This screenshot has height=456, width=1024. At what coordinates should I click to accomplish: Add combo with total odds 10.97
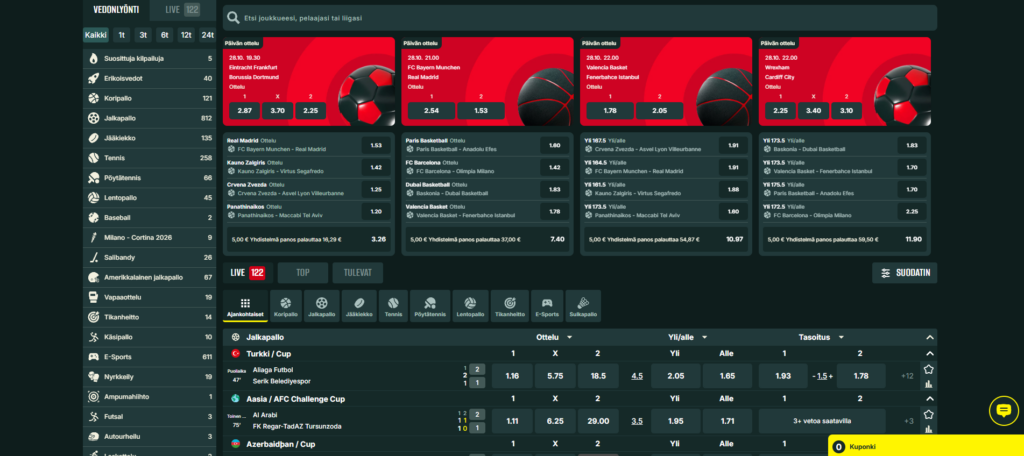pos(666,239)
